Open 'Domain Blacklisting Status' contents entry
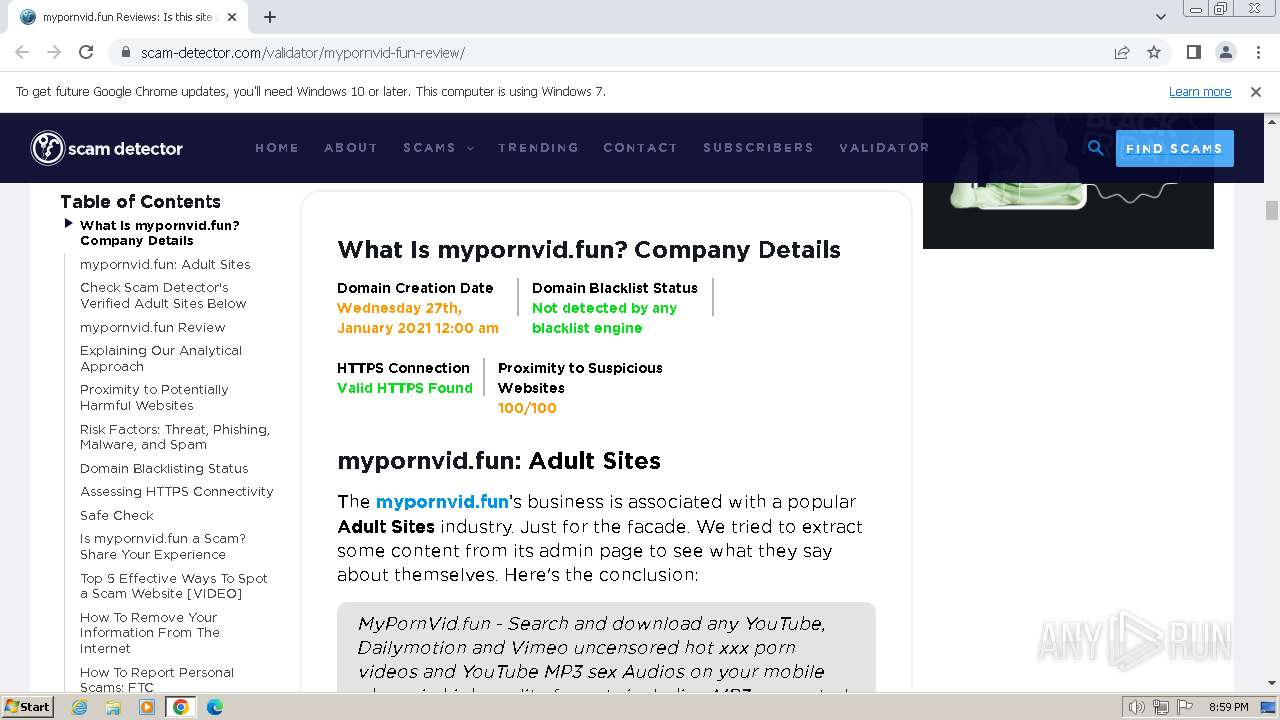This screenshot has height=720, width=1280. coord(164,468)
